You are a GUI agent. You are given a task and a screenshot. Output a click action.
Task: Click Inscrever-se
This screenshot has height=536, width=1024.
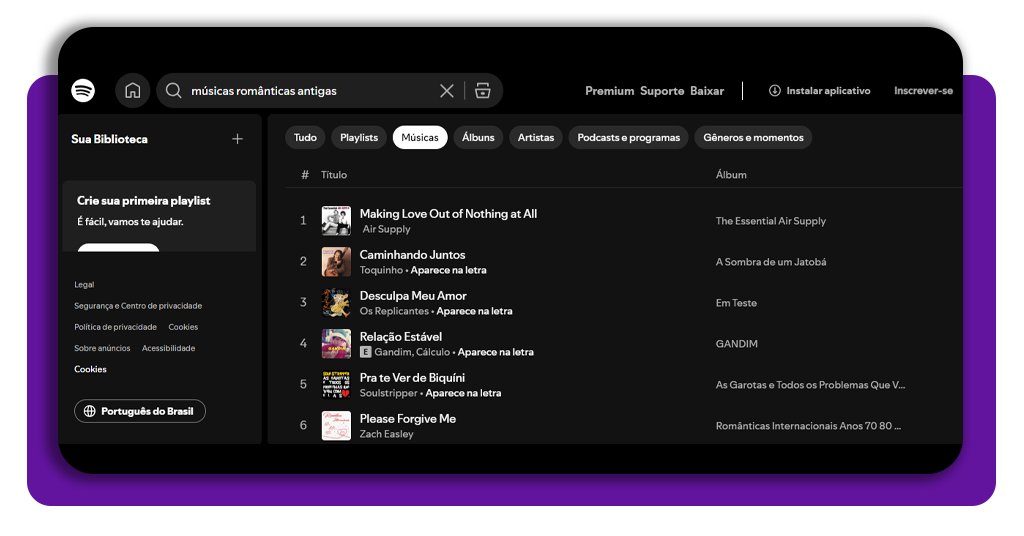(923, 91)
